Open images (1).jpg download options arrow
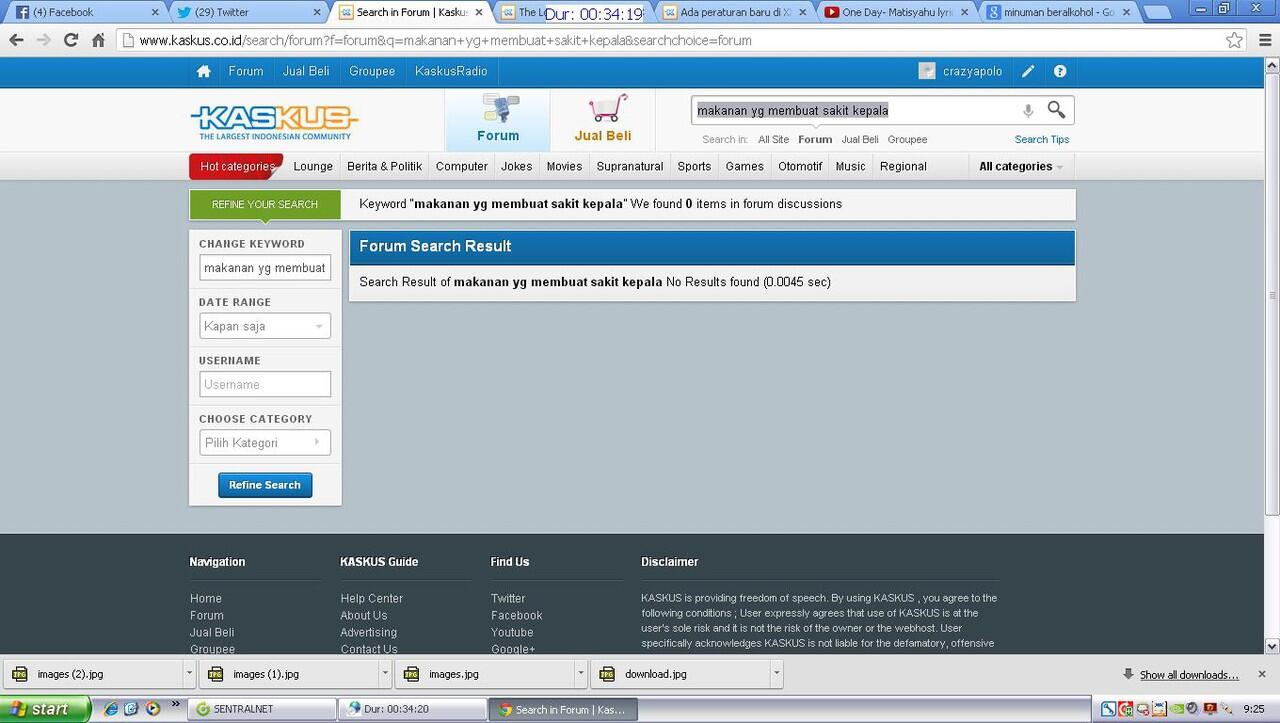The width and height of the screenshot is (1280, 723). (384, 674)
